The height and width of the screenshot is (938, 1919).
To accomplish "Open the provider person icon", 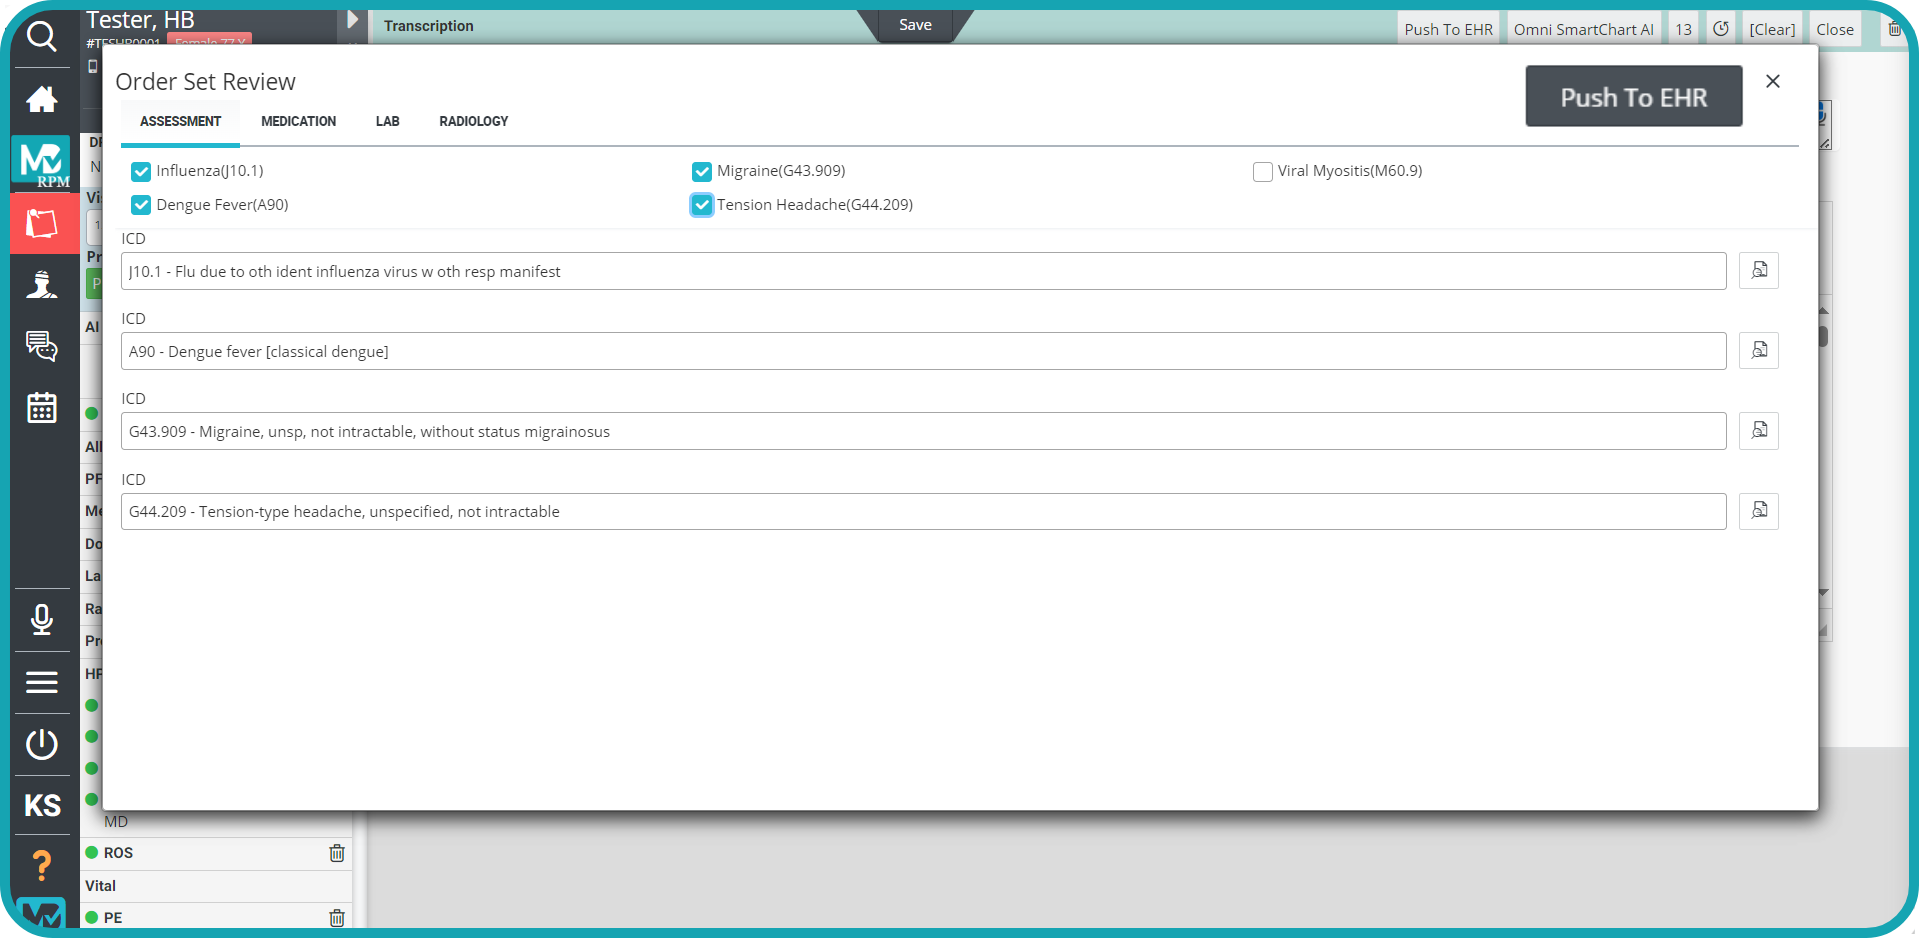I will (41, 285).
